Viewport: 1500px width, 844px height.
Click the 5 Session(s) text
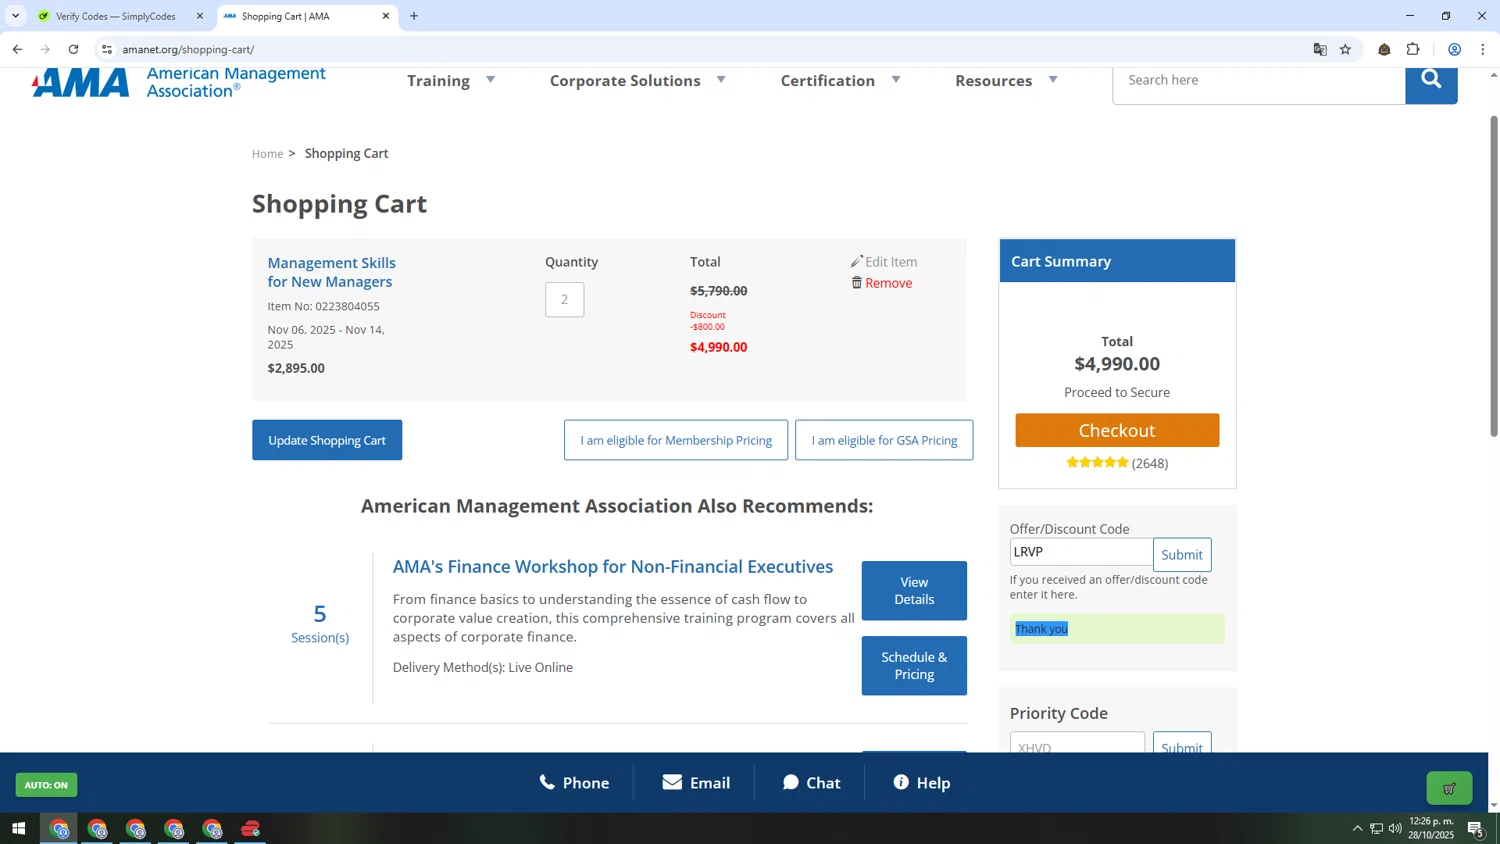pos(320,623)
